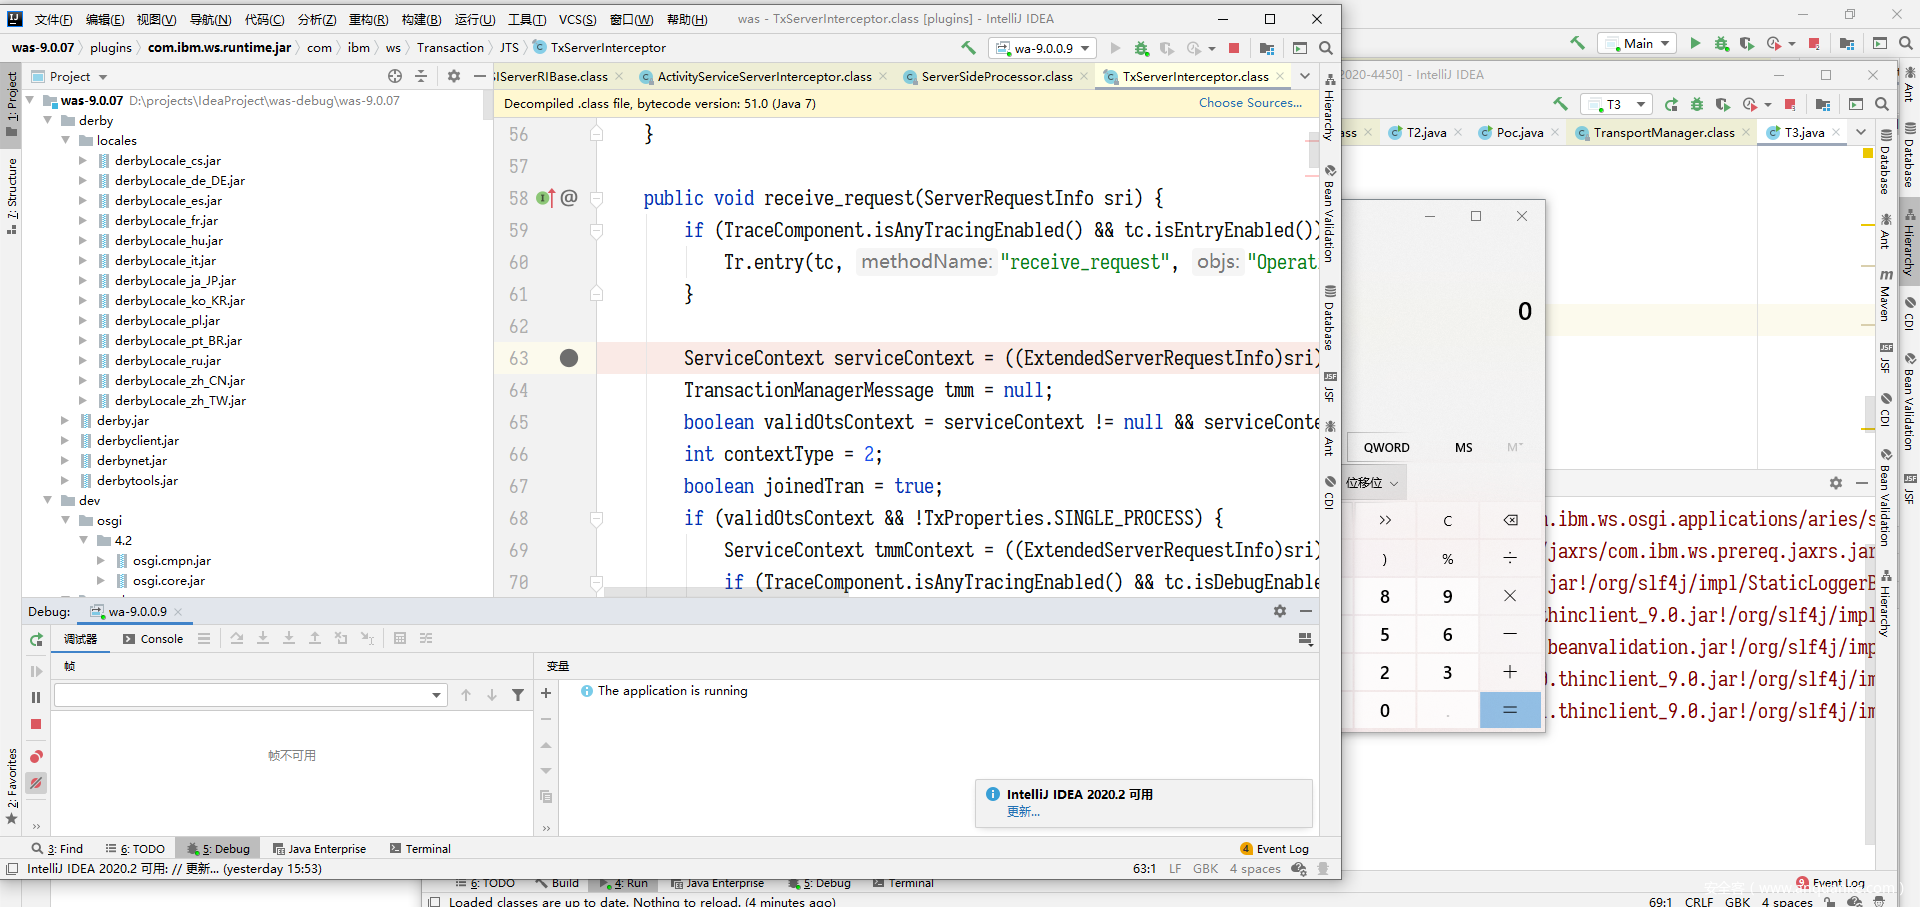1920x907 pixels.
Task: Click the Project panel settings gear
Action: pos(454,76)
